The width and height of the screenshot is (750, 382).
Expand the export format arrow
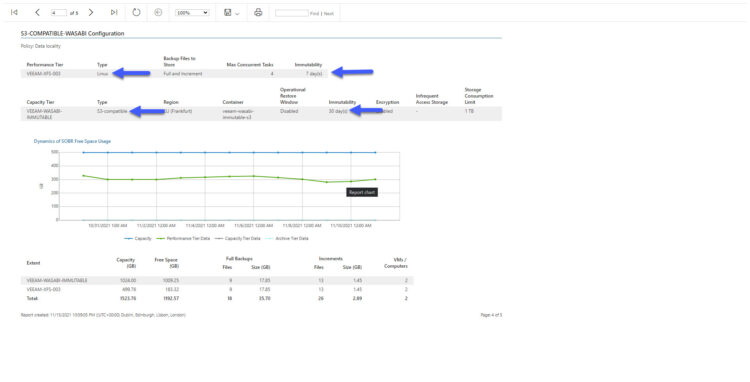(237, 13)
